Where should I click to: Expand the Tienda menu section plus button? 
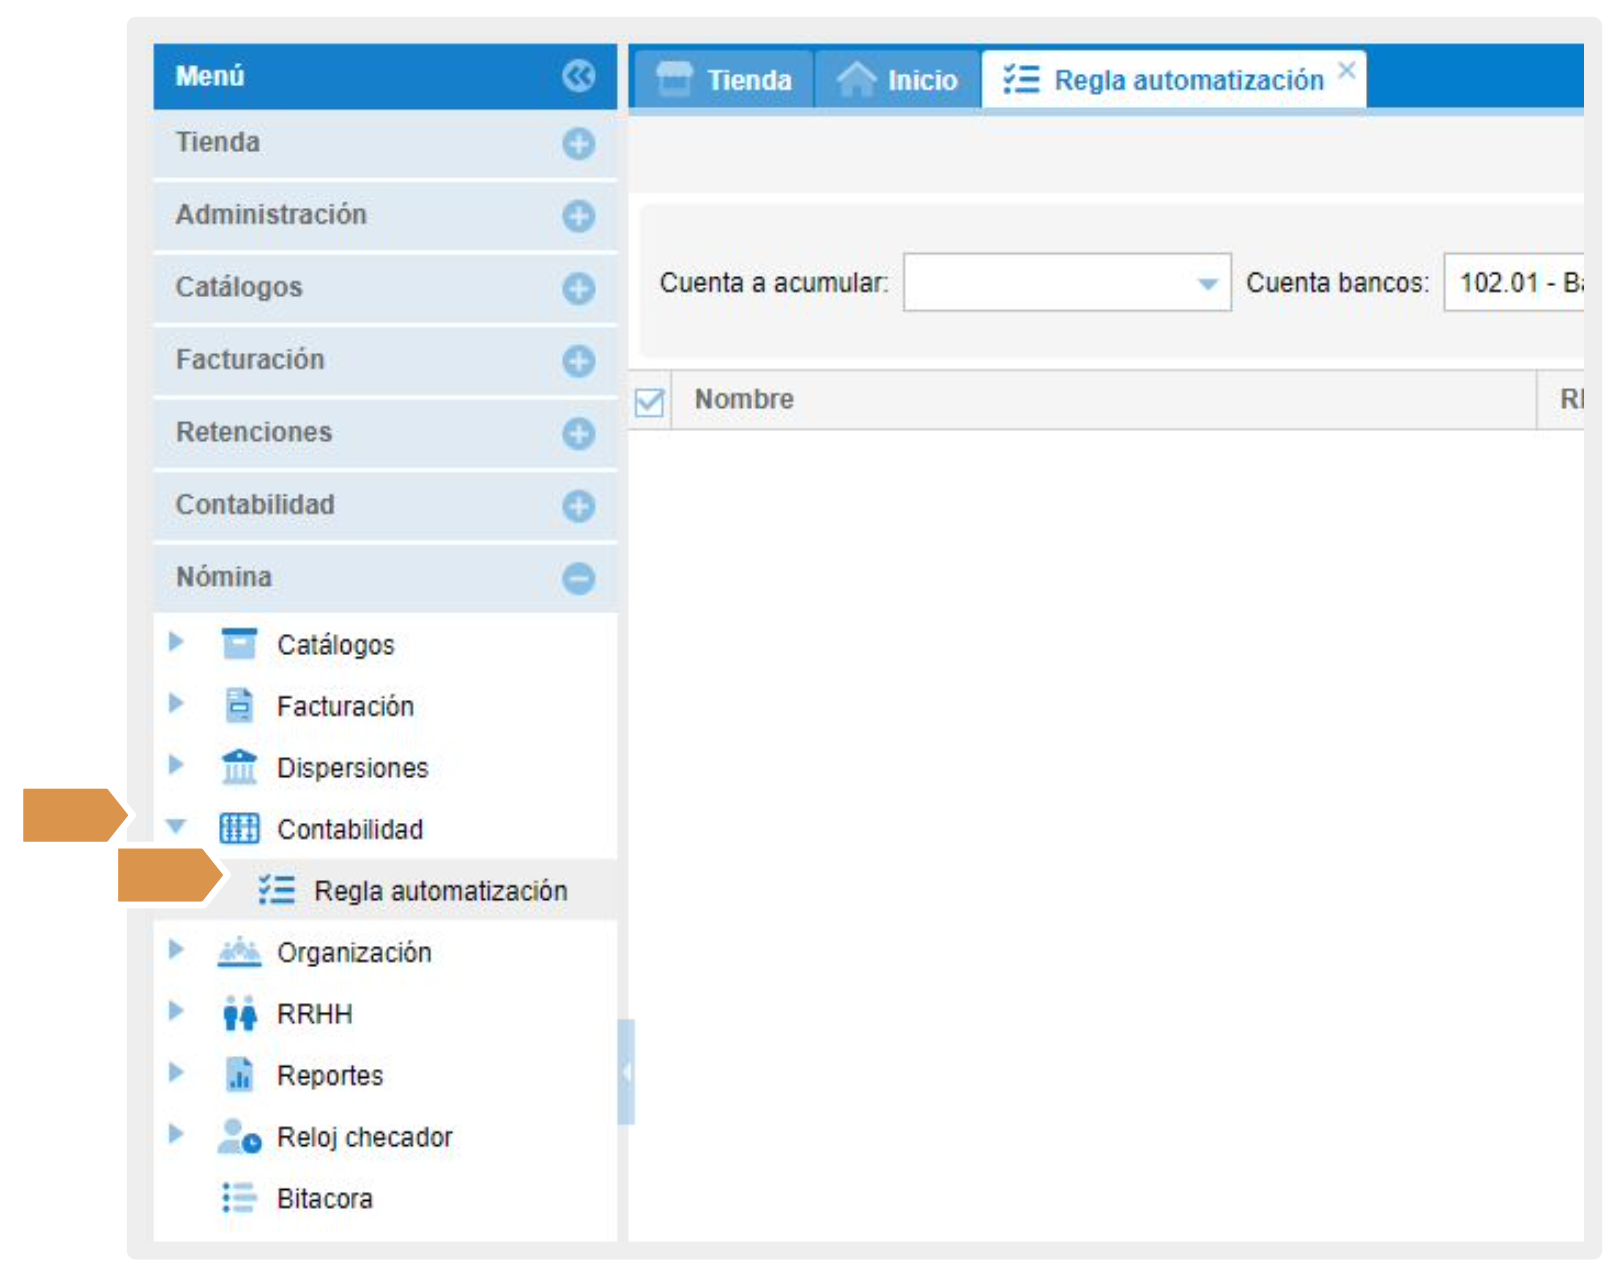578,144
